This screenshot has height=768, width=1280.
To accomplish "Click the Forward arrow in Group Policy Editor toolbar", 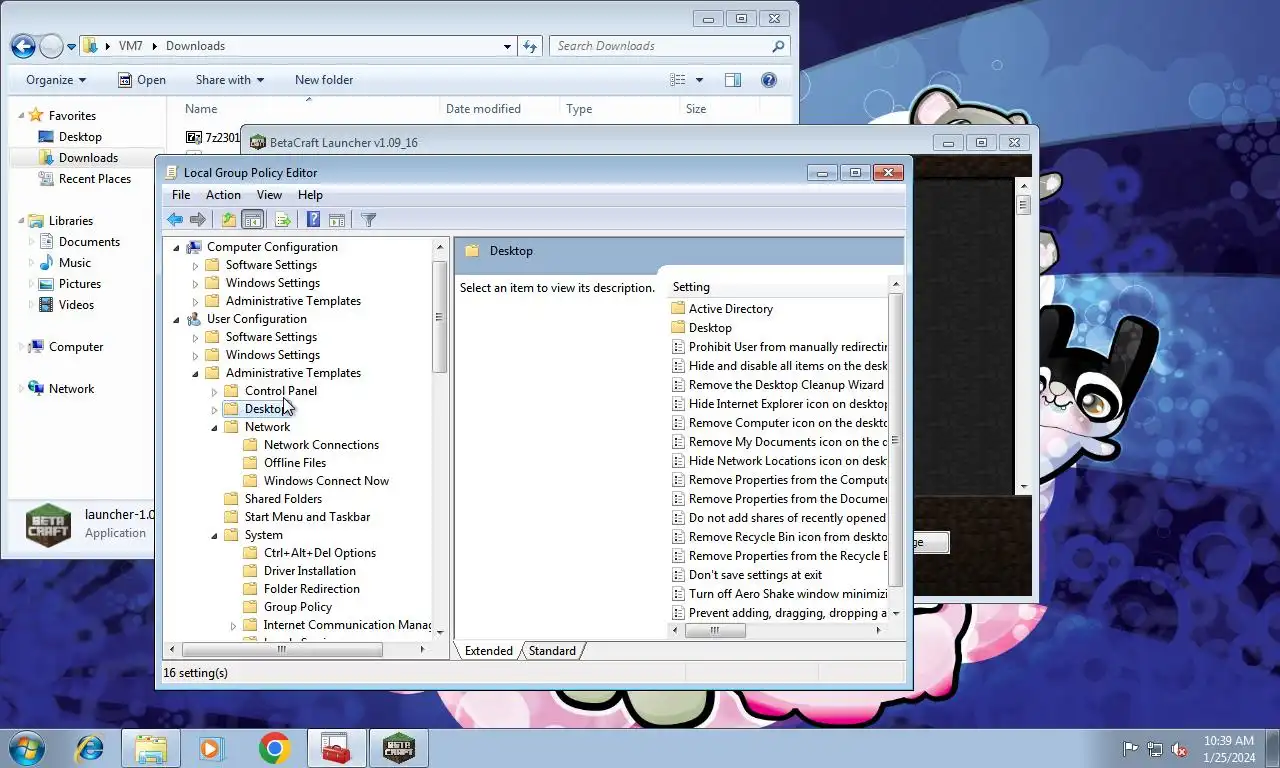I will coord(198,220).
